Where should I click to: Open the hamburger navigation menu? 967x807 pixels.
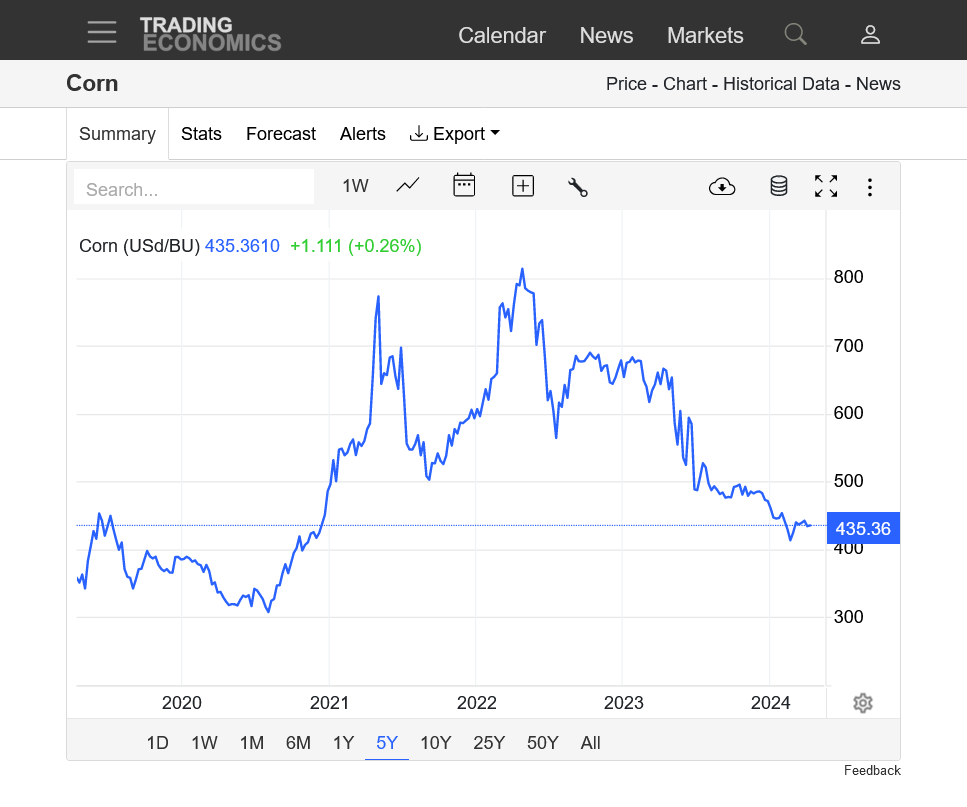(x=101, y=32)
